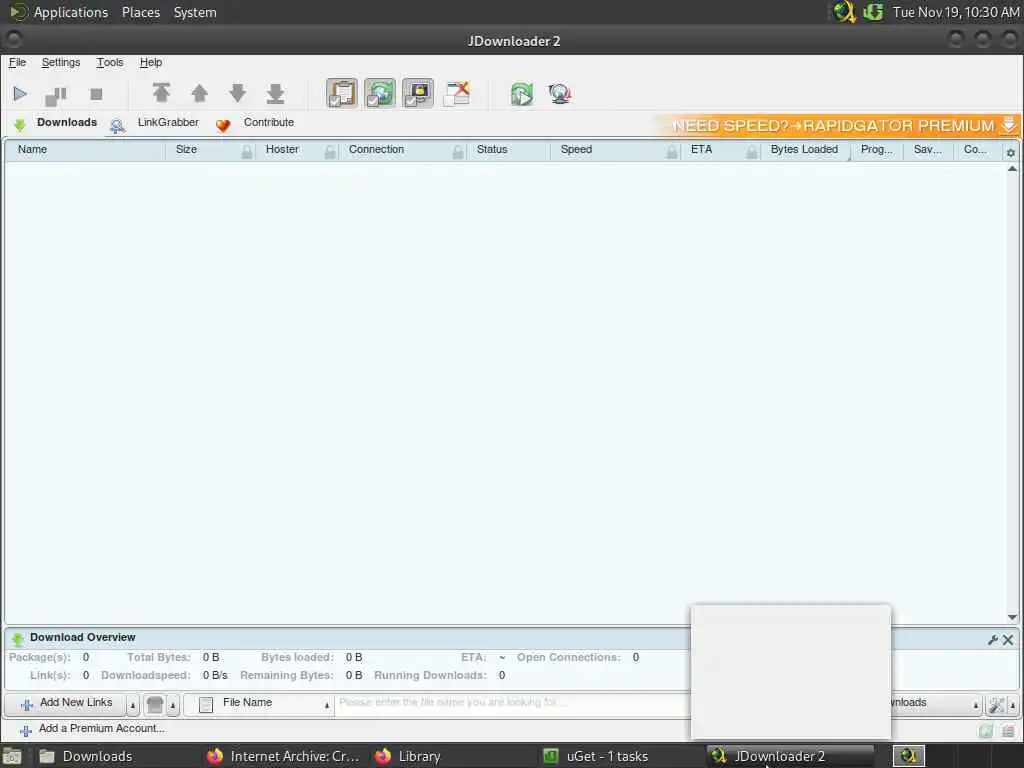Image resolution: width=1024 pixels, height=768 pixels.
Task: Expand Add New Links dropdown arrow
Action: pyautogui.click(x=133, y=705)
